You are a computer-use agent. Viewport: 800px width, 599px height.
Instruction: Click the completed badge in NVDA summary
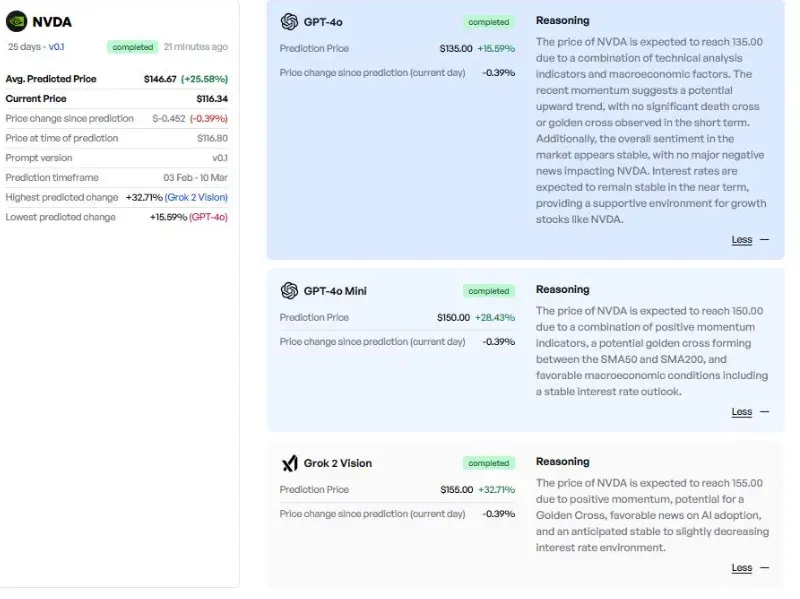tap(133, 47)
